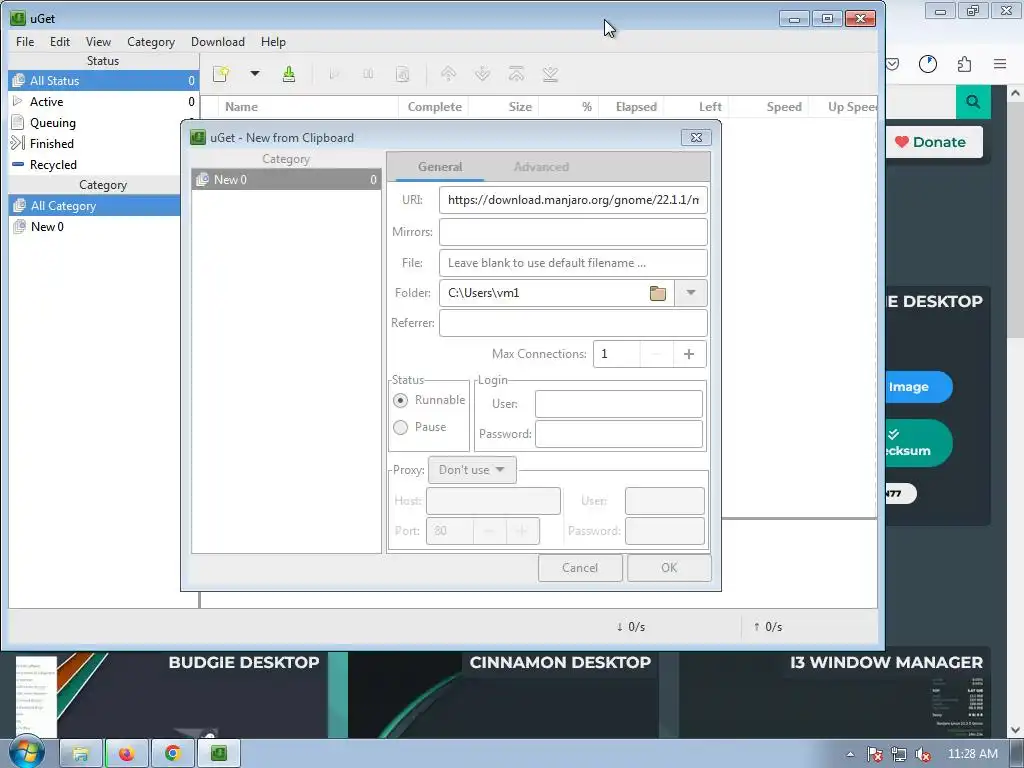Select the Recycled status filter

coord(95,165)
